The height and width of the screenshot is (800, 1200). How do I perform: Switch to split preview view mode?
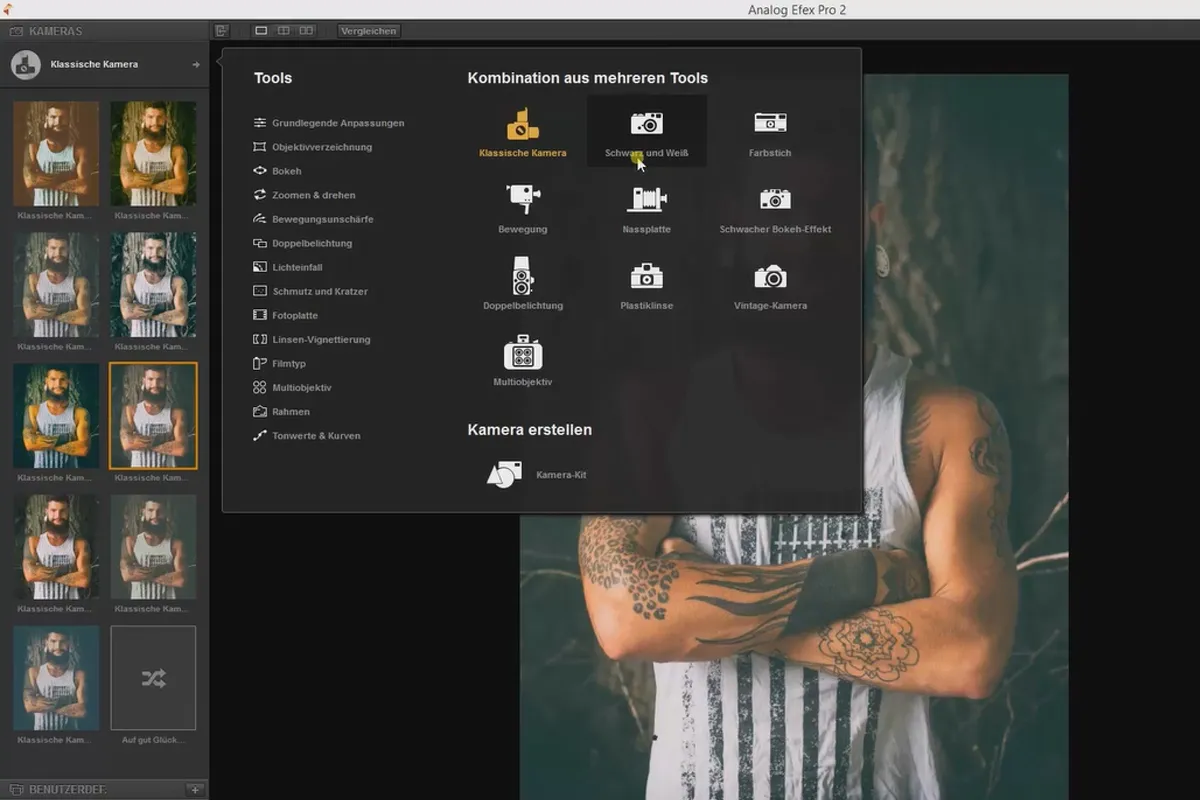[x=284, y=31]
